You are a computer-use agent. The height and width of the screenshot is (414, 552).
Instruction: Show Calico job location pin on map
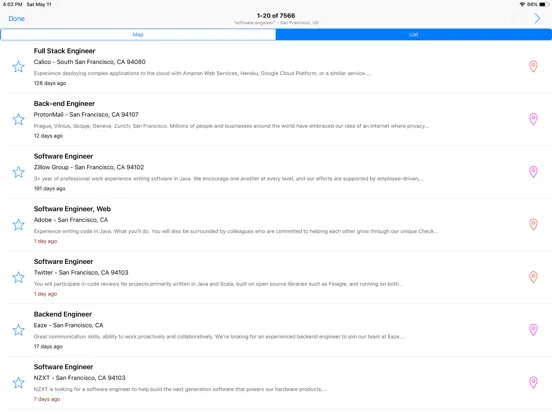(x=533, y=66)
